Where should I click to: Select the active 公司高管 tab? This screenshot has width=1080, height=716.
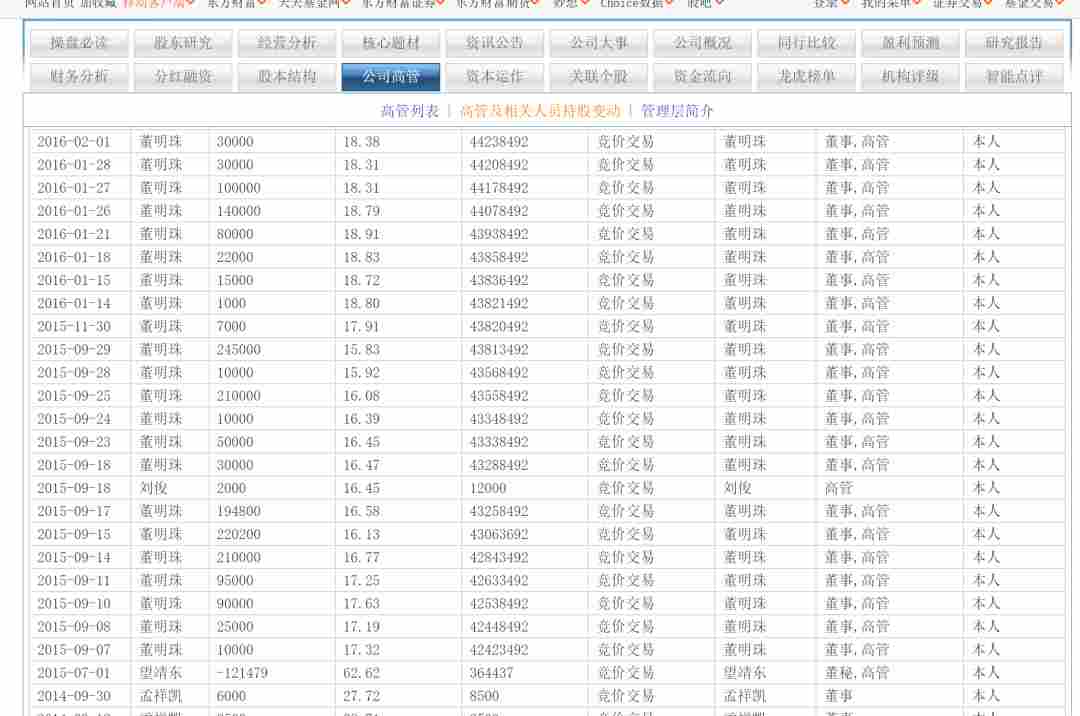[x=391, y=77]
